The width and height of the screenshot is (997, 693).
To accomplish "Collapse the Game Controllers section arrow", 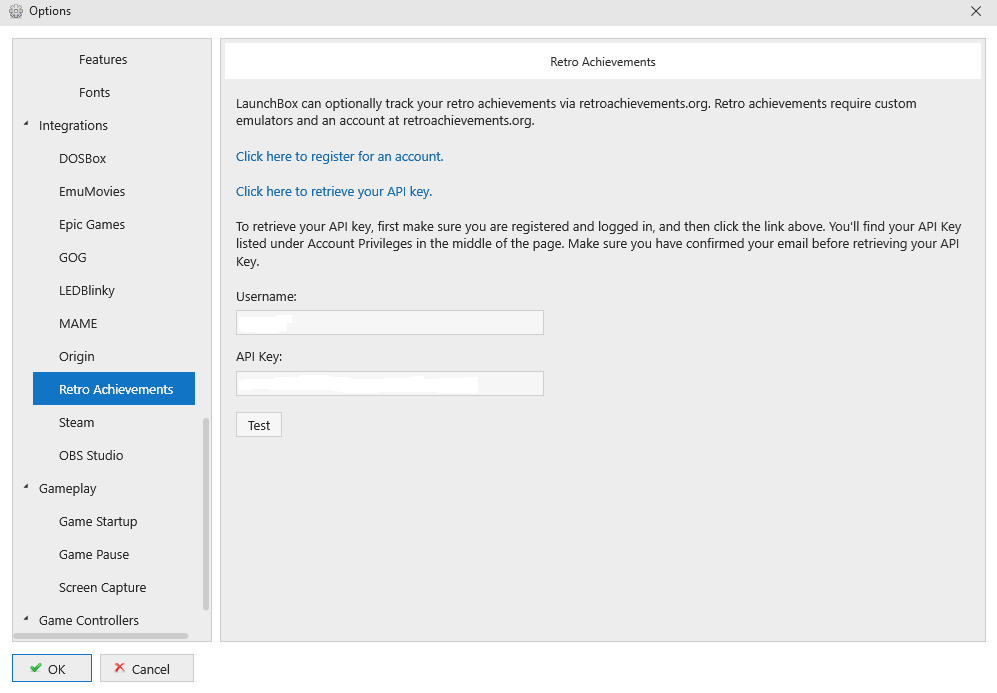I will click(x=26, y=619).
